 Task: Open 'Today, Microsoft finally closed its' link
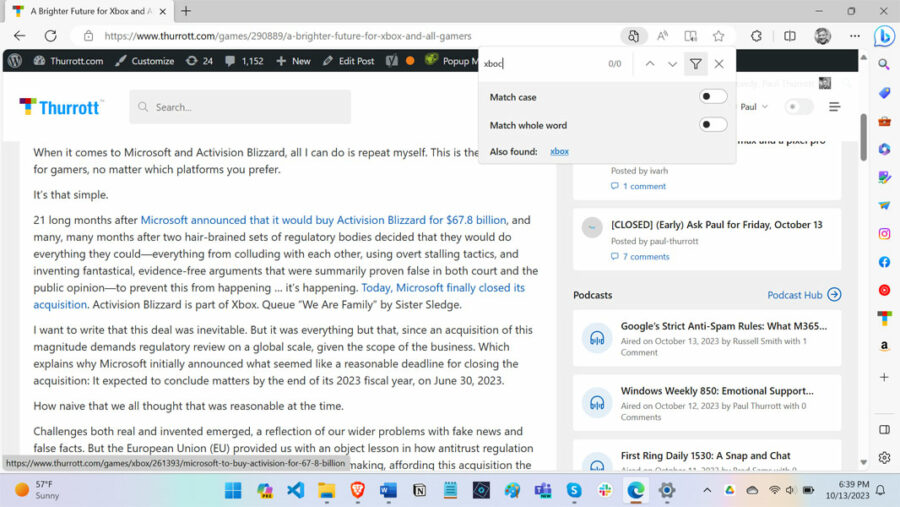[443, 288]
